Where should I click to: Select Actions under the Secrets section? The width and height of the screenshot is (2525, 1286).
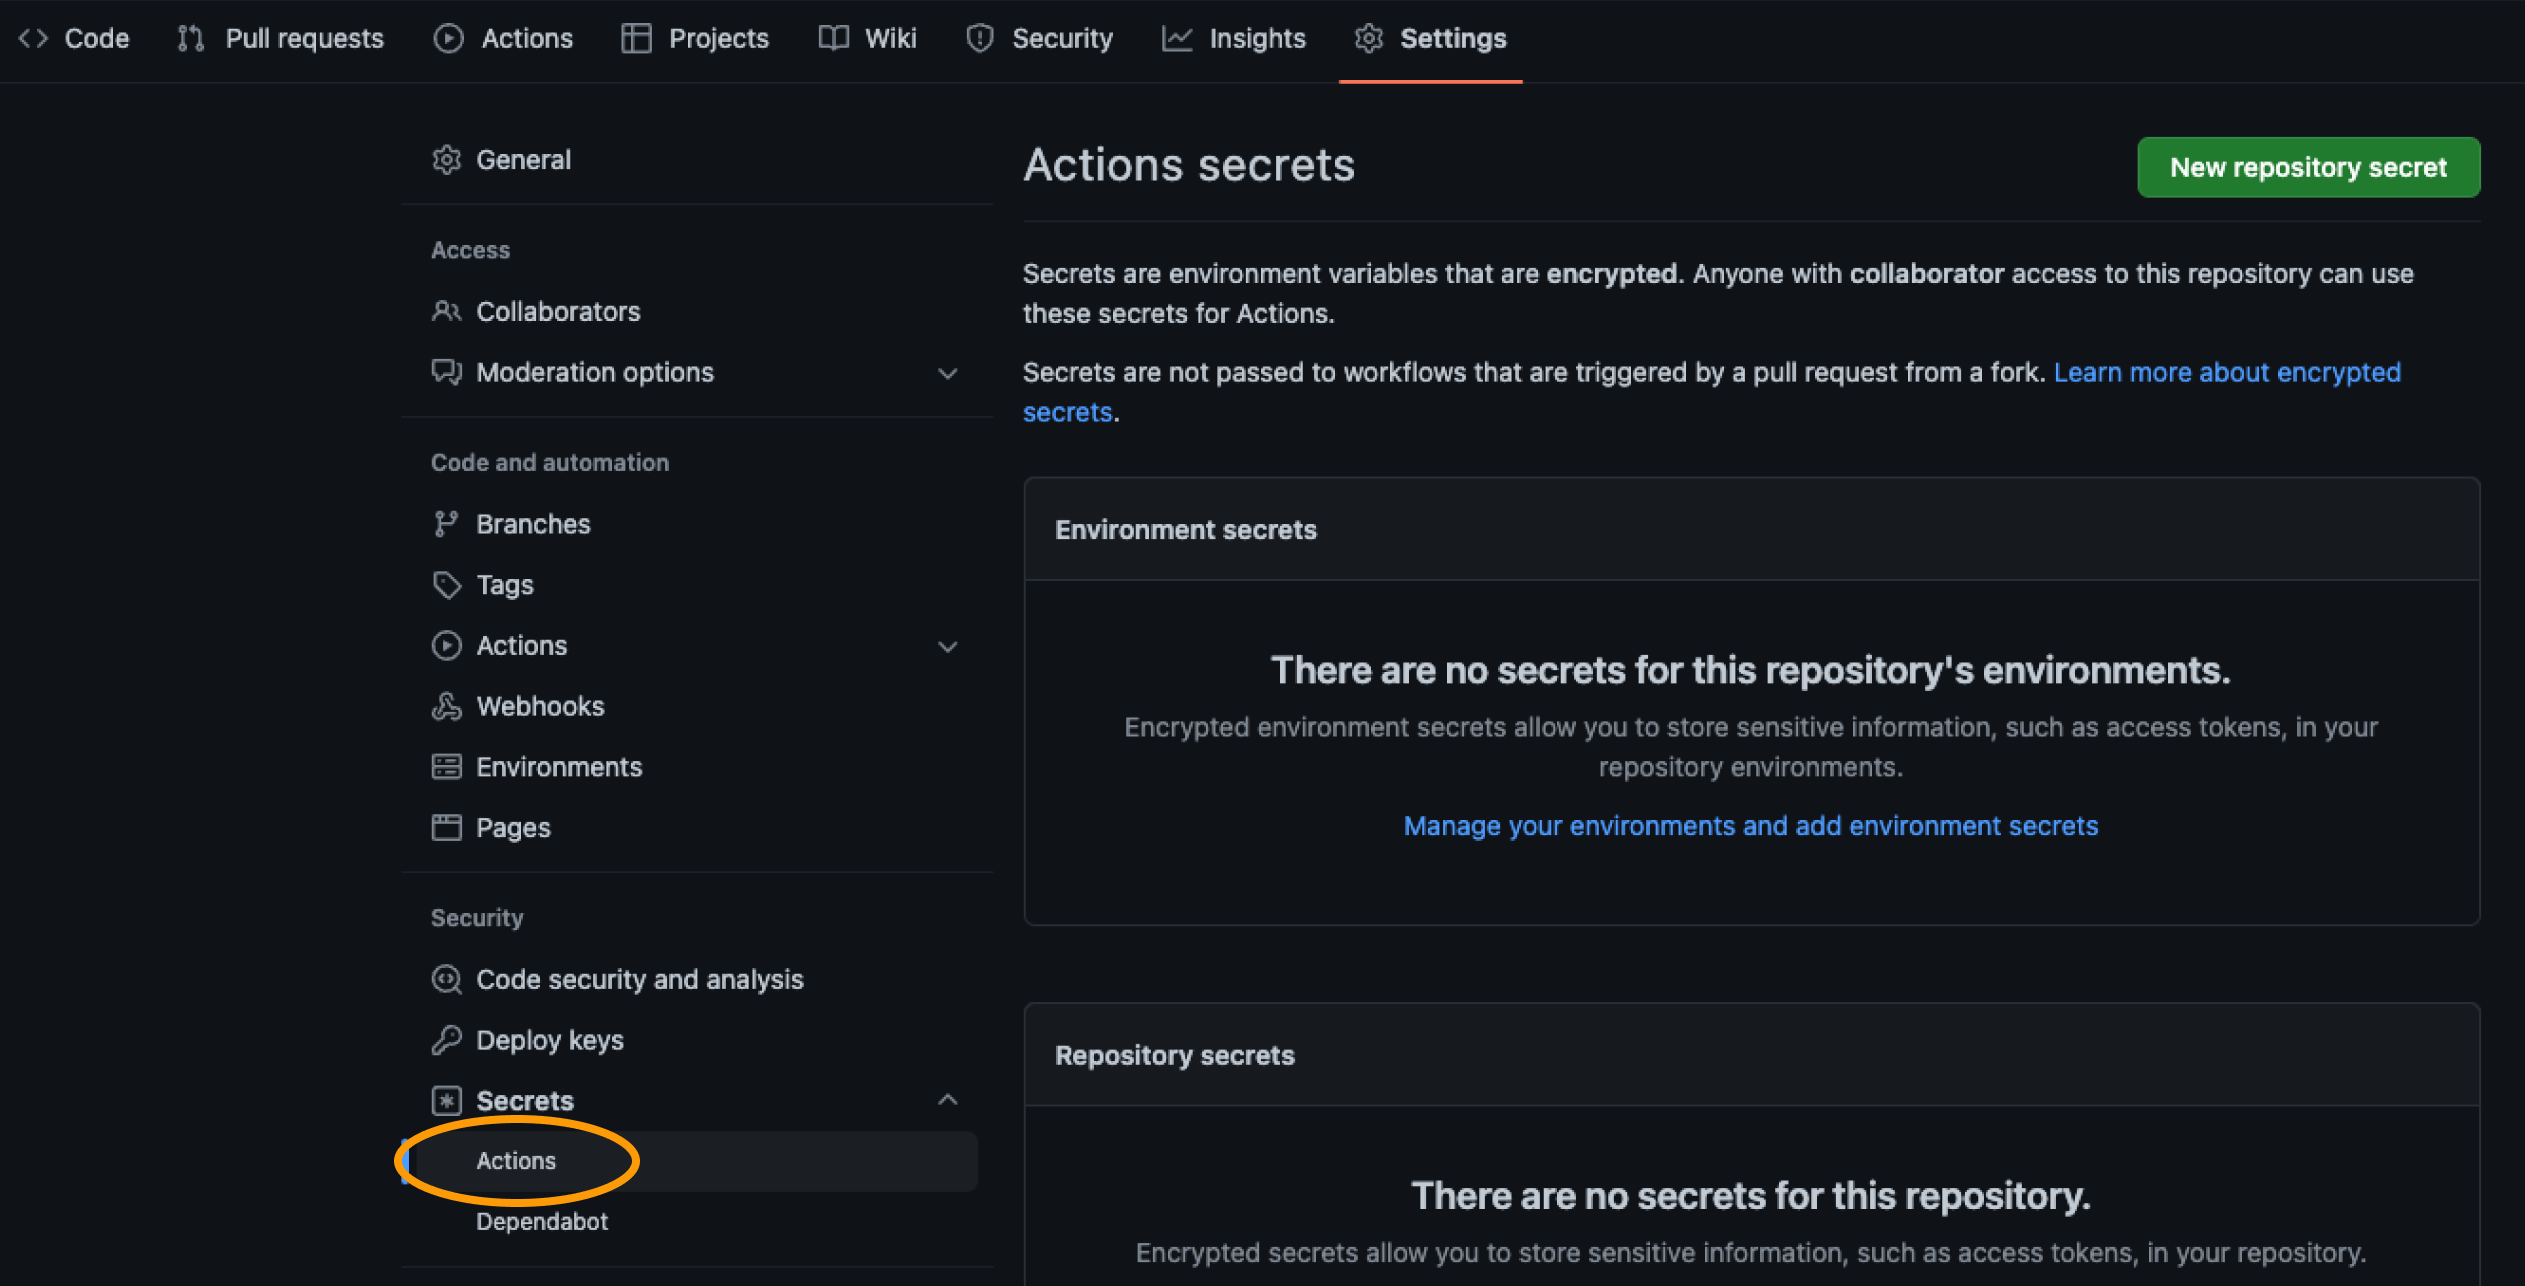[x=516, y=1161]
